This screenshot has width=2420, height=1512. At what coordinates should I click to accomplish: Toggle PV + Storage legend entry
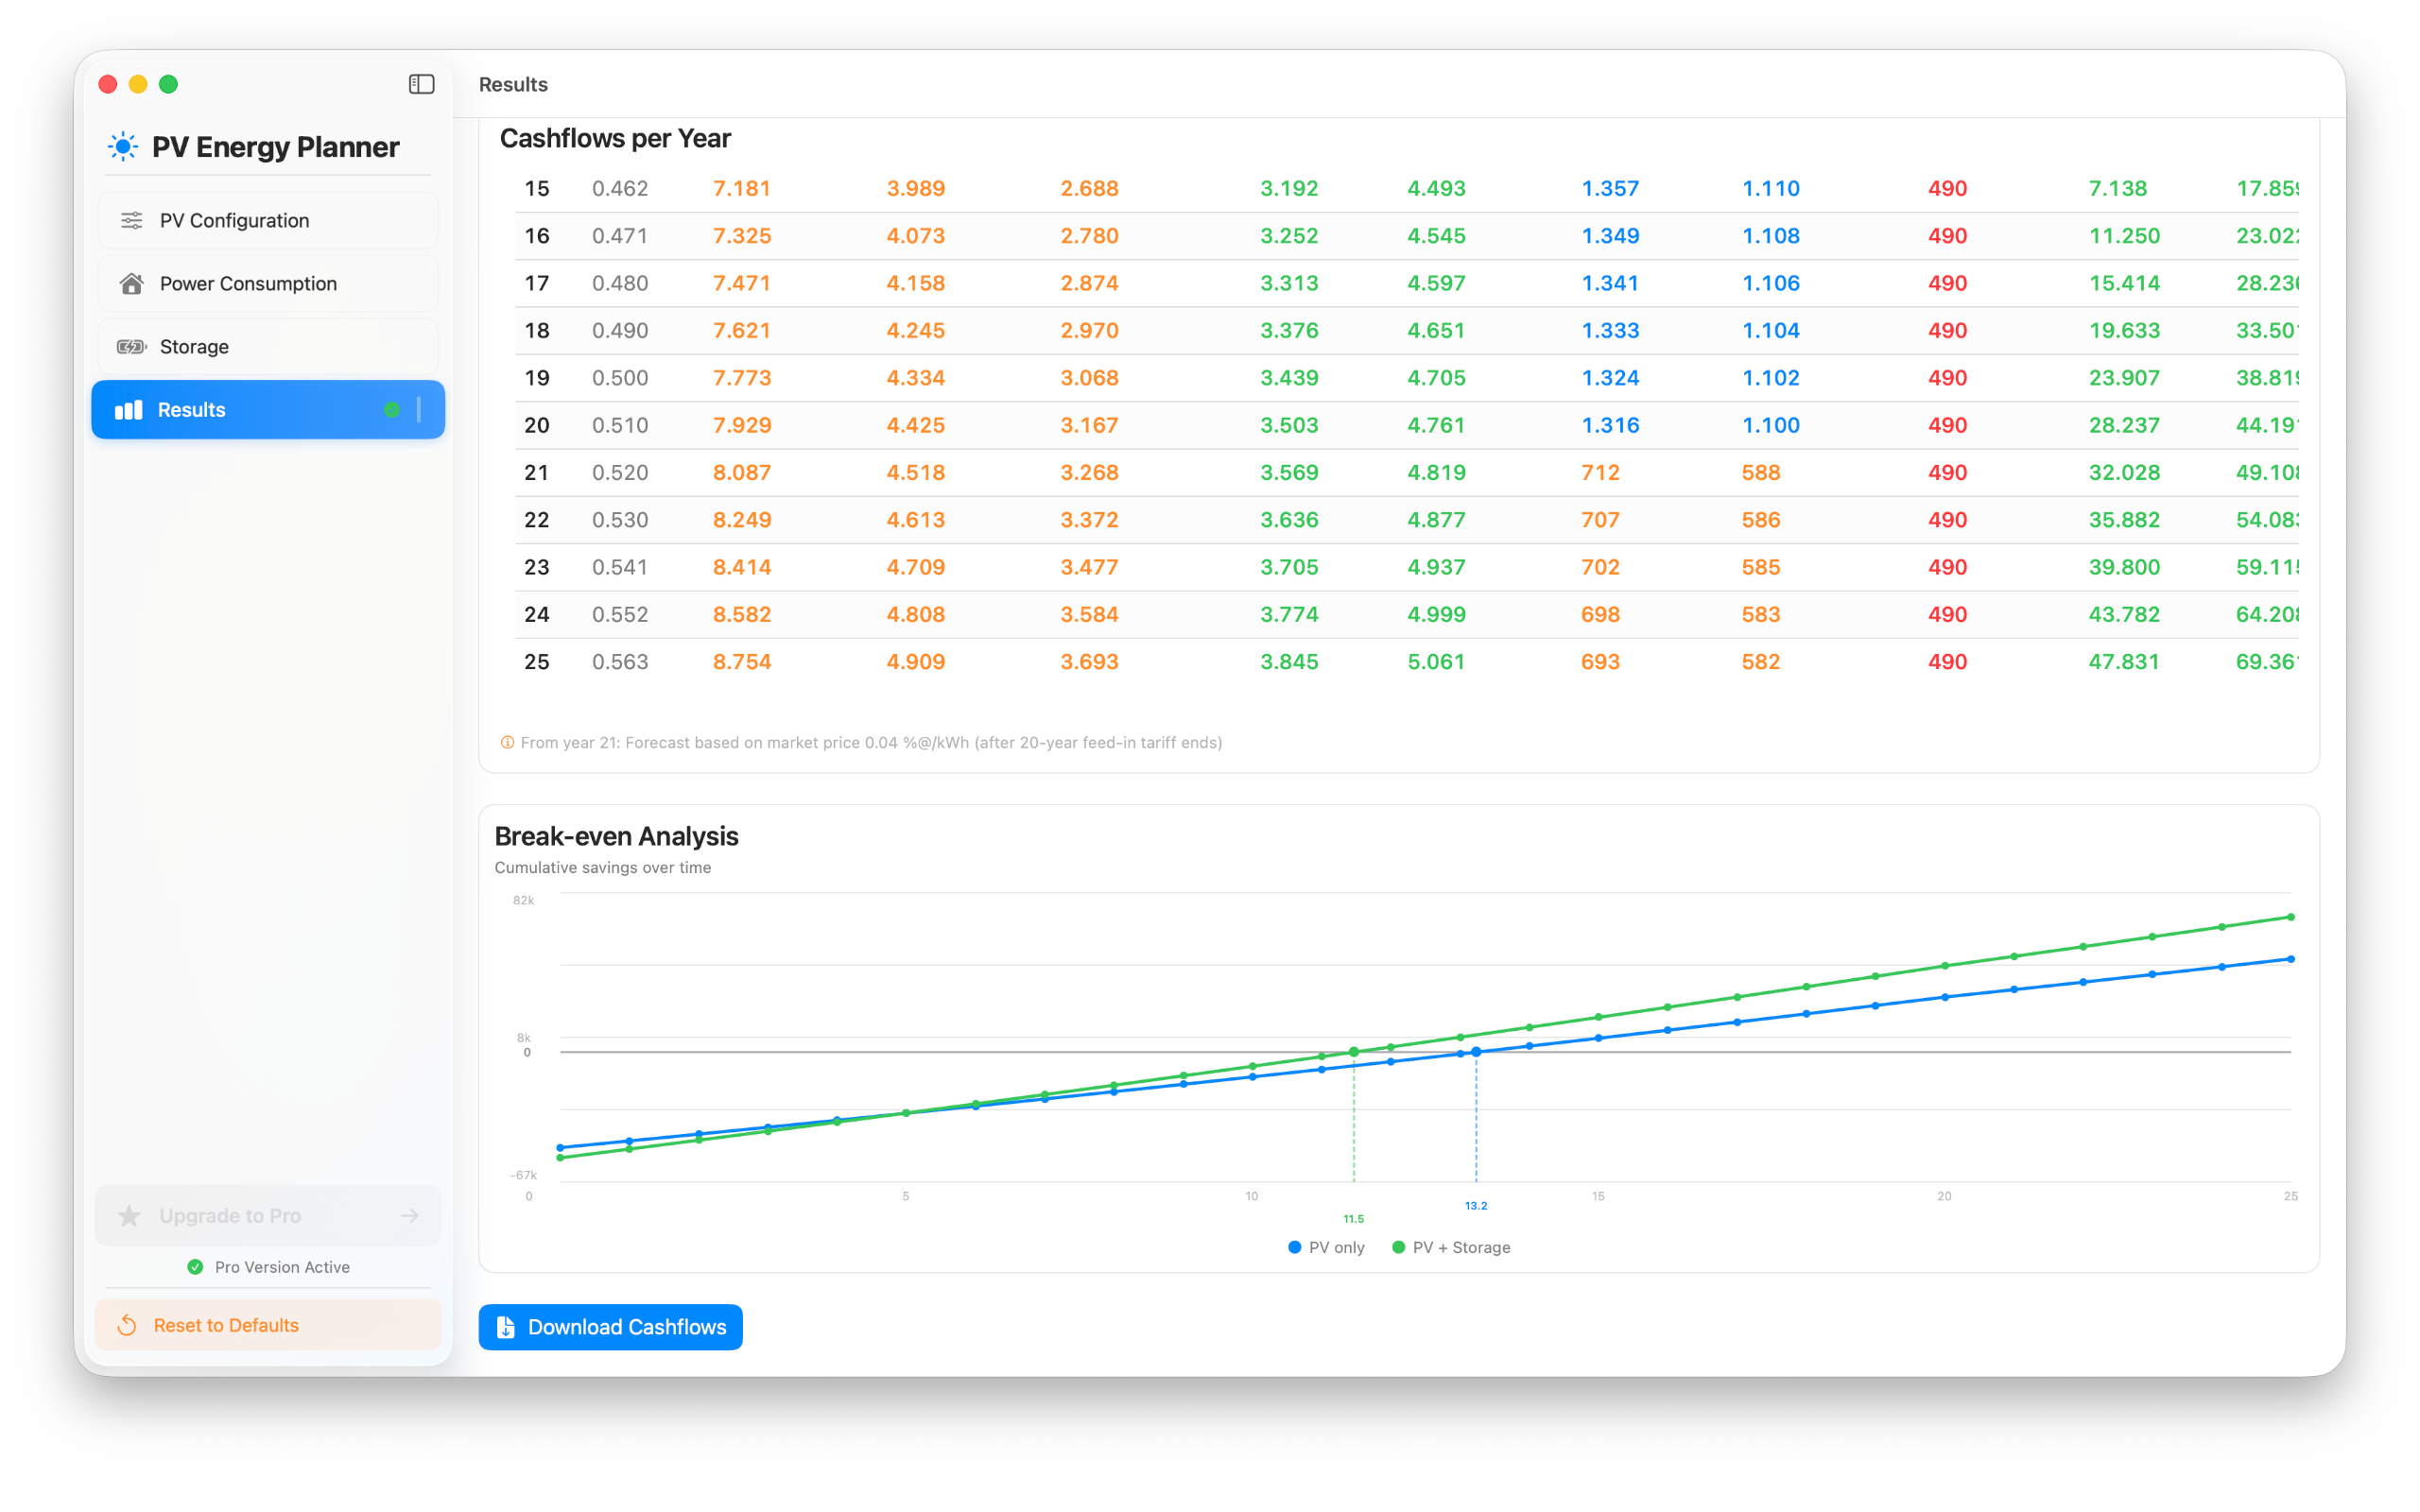pyautogui.click(x=1451, y=1247)
